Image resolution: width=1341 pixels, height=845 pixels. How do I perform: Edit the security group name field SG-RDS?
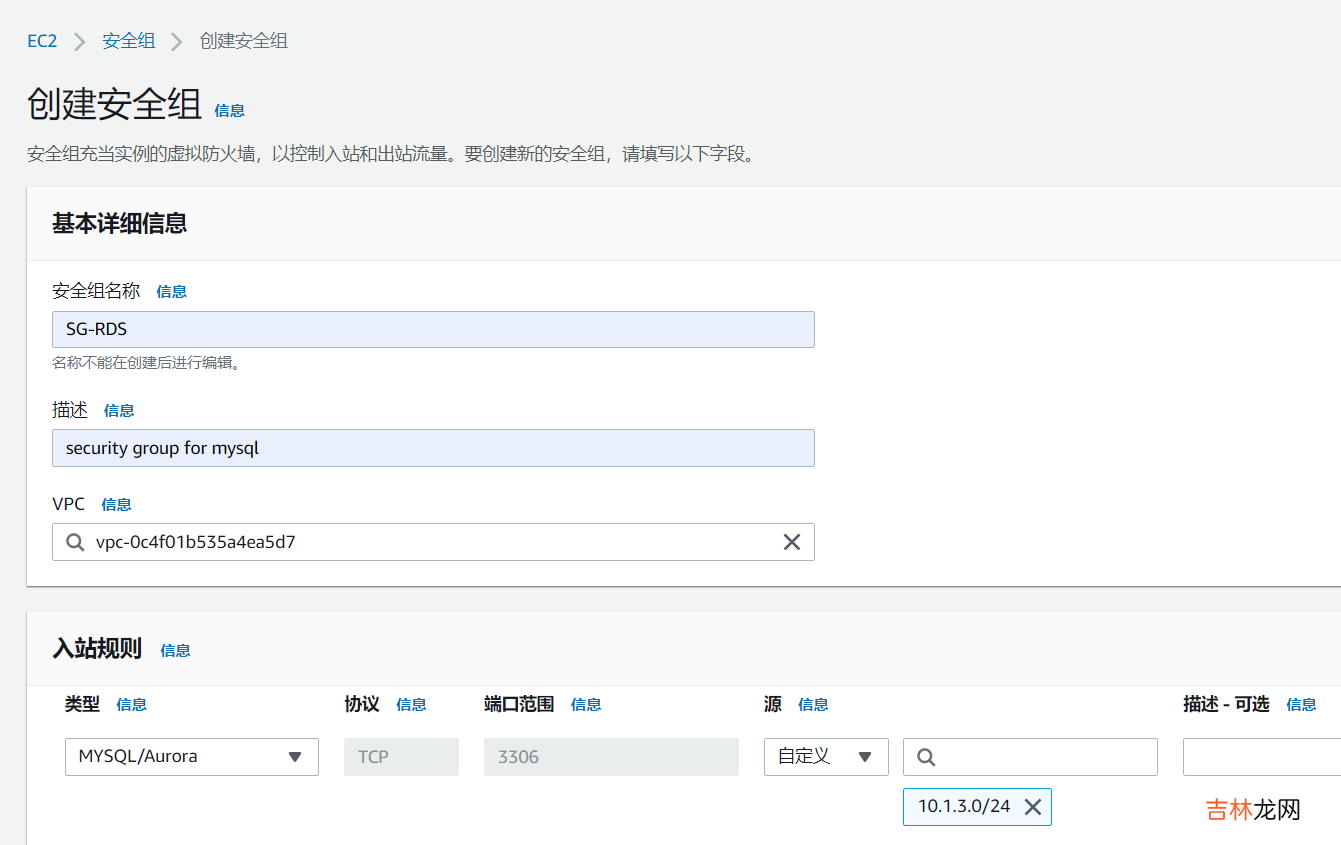pyautogui.click(x=433, y=329)
